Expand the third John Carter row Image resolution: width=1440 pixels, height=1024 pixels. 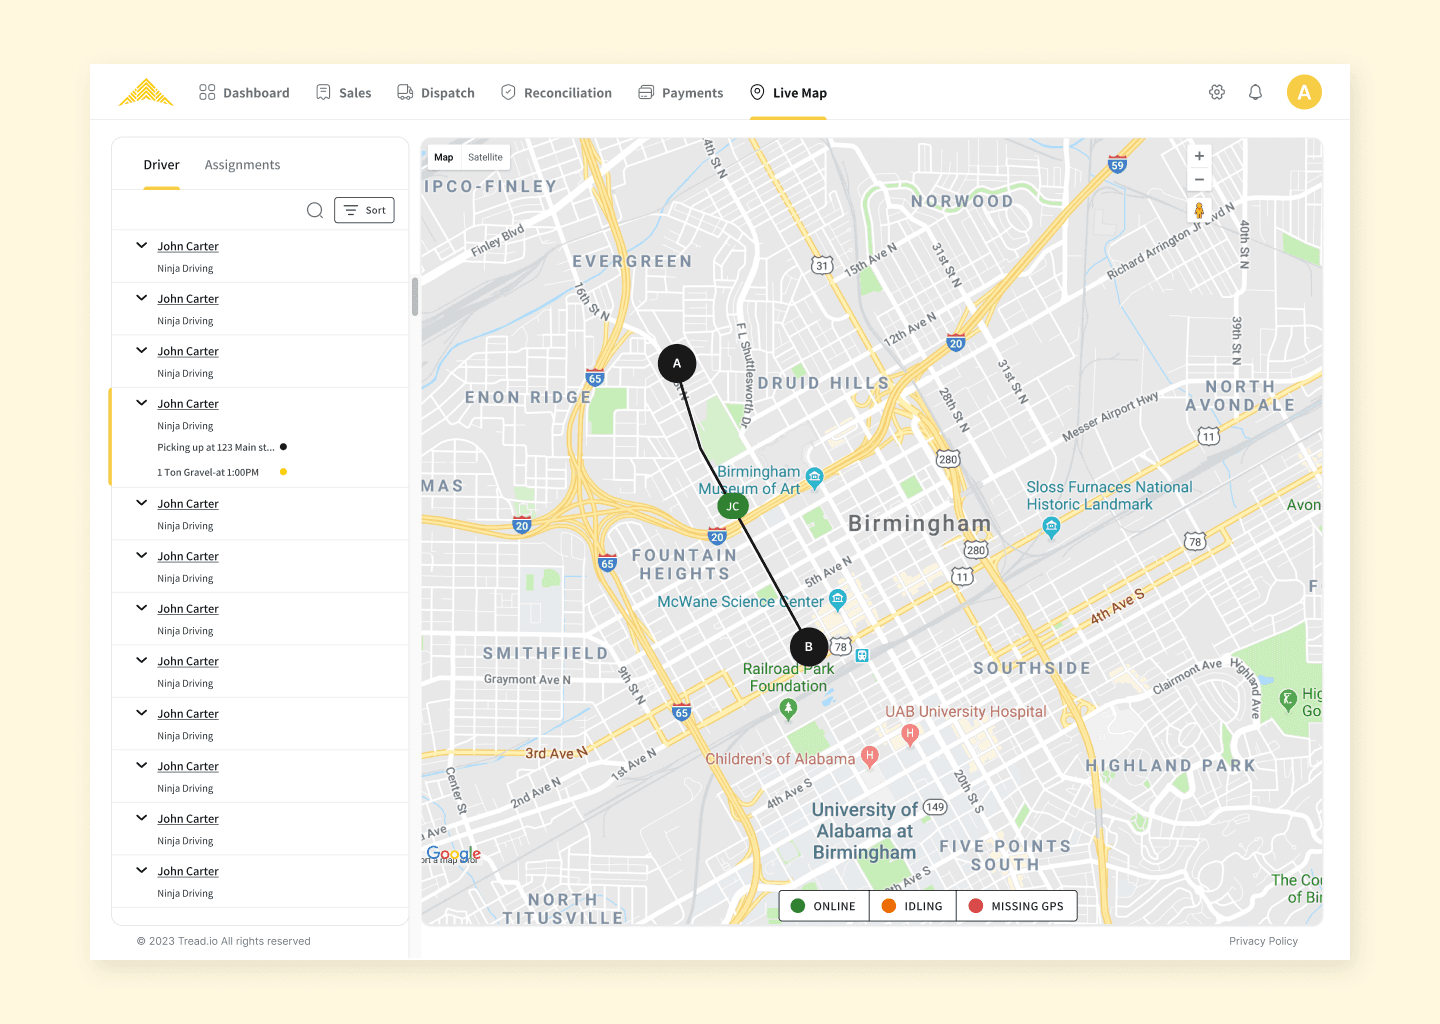click(142, 350)
